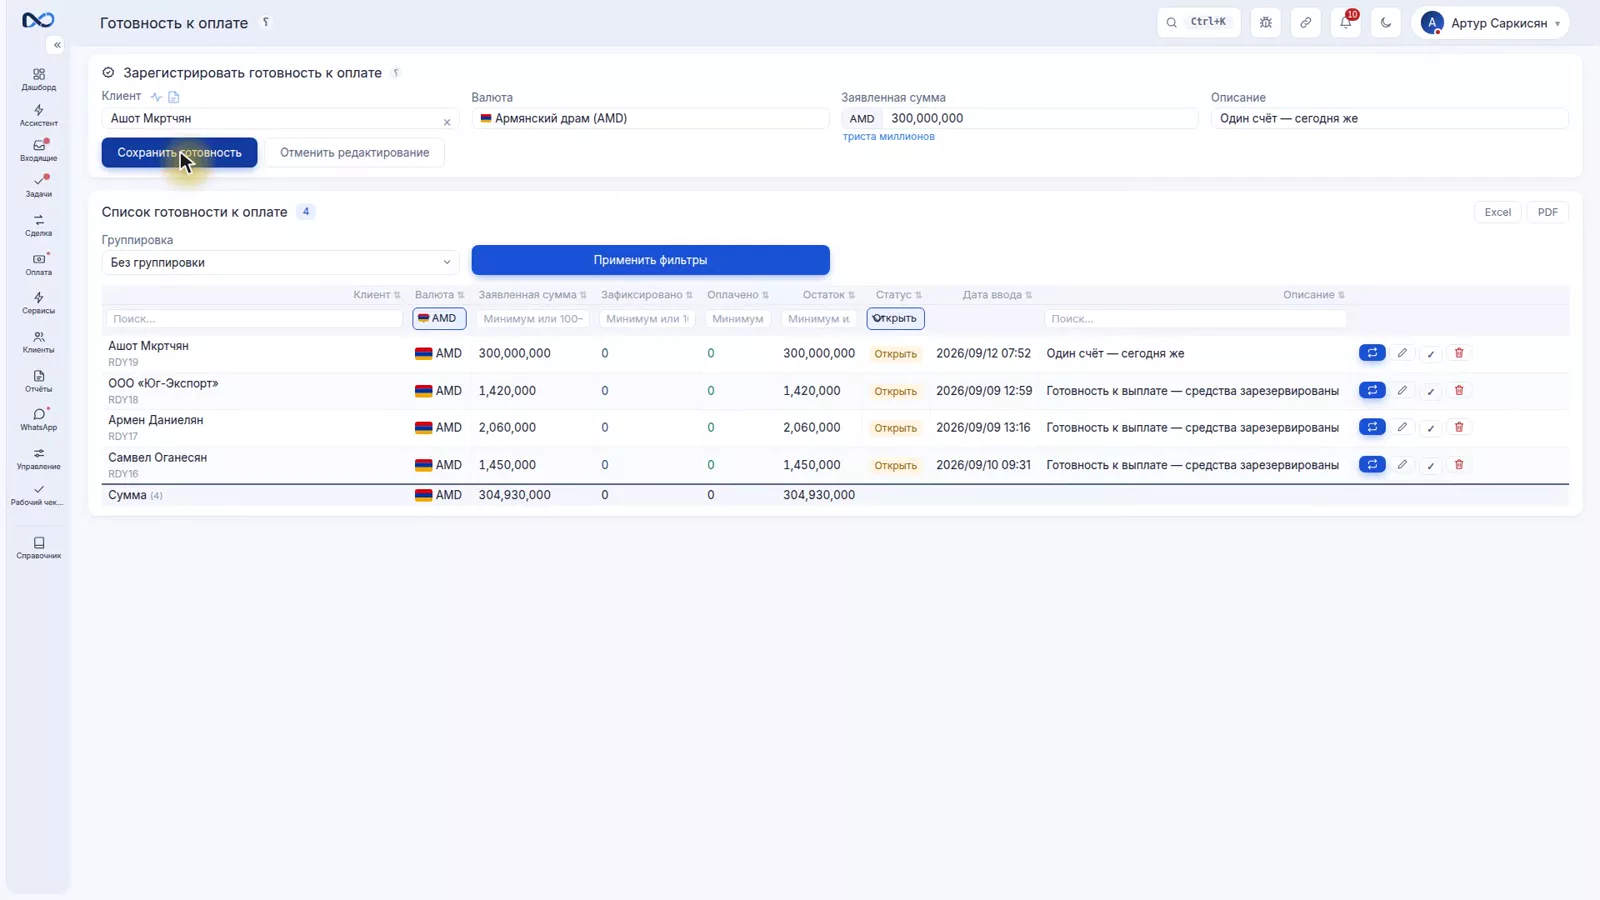Screen dimensions: 1600x900
Task: Delete the Ашот Мкртчян row
Action: coord(1458,353)
